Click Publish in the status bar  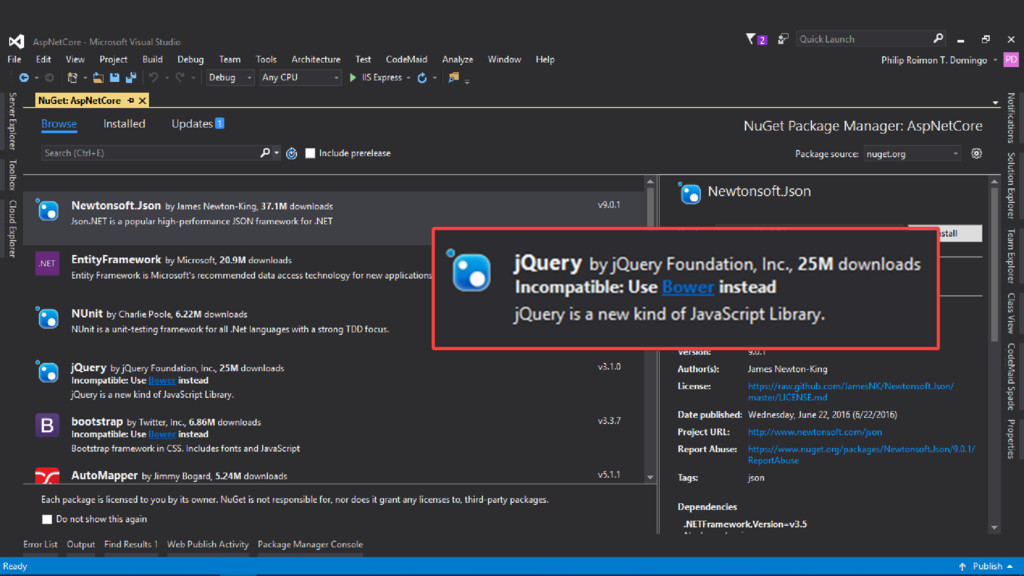tap(986, 566)
